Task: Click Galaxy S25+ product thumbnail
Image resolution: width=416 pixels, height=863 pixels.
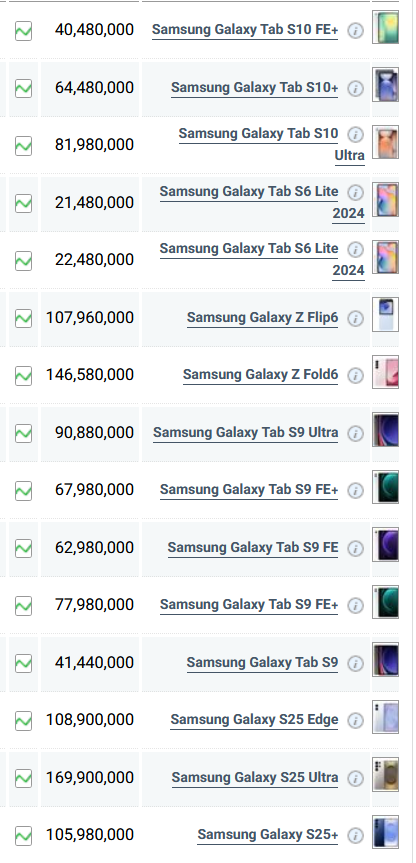Action: coord(385,831)
